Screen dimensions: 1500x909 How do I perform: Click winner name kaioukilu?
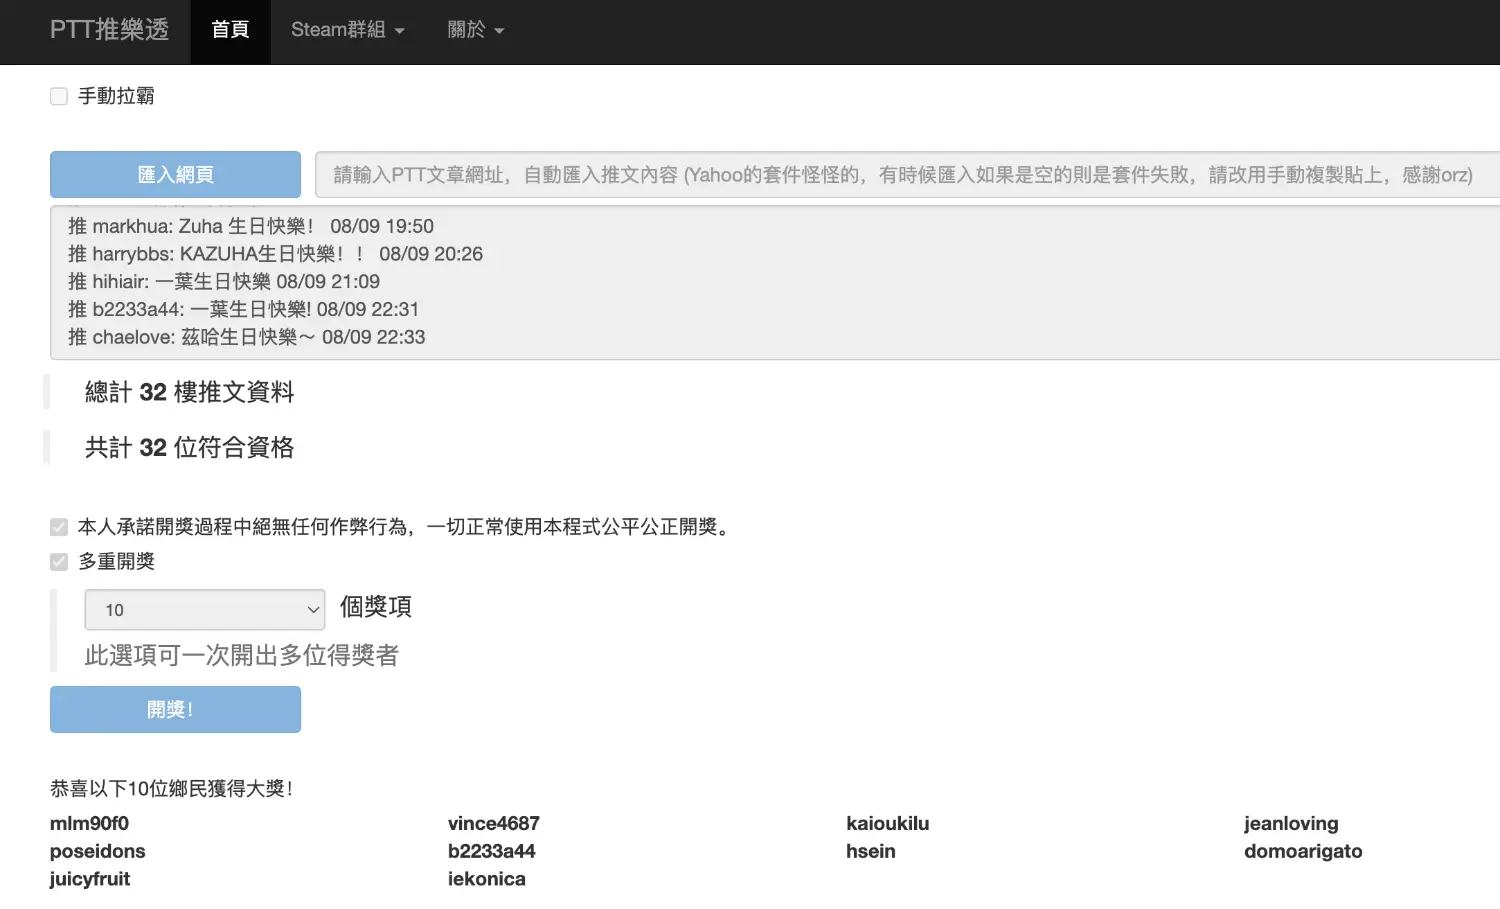(887, 824)
